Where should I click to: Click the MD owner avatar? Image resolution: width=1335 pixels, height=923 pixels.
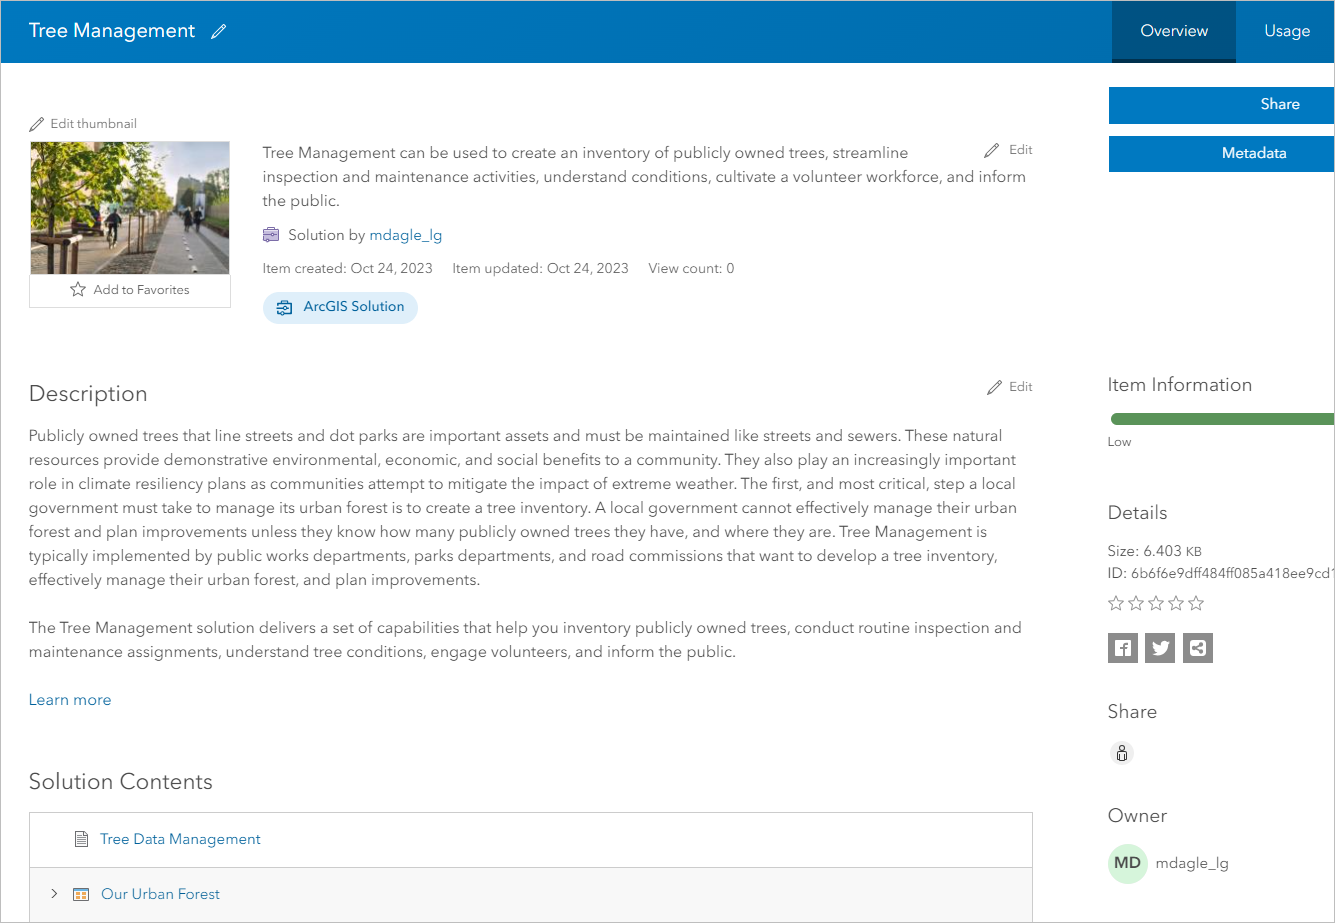coord(1127,863)
